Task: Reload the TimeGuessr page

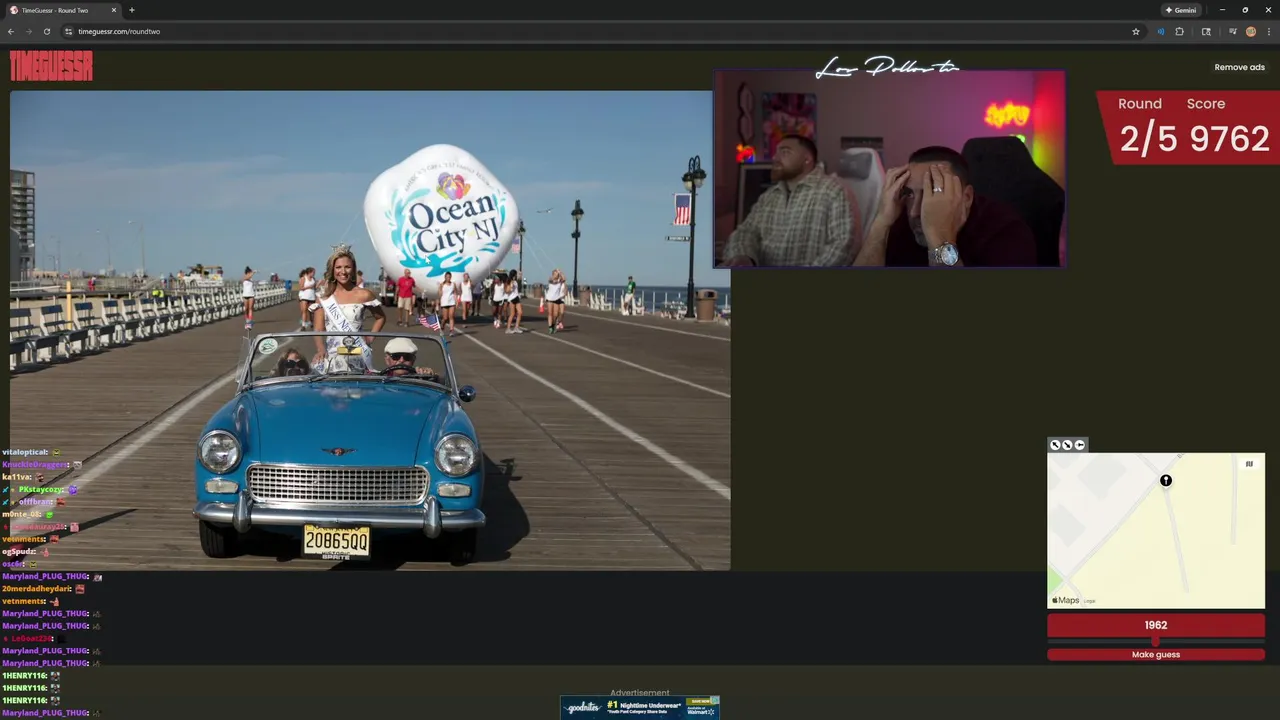Action: [x=46, y=31]
